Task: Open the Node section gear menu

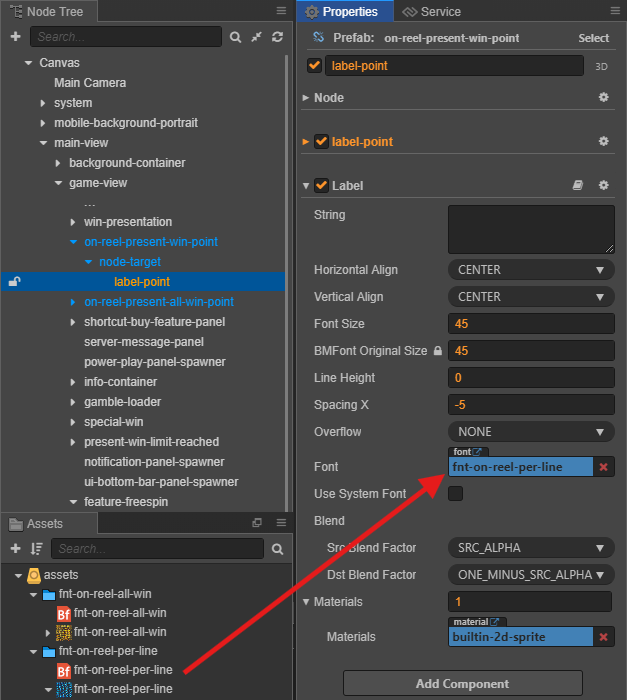Action: 603,97
